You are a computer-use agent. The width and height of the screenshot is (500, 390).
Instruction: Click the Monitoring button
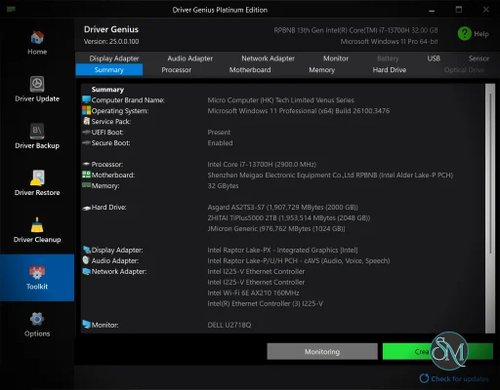tap(322, 352)
